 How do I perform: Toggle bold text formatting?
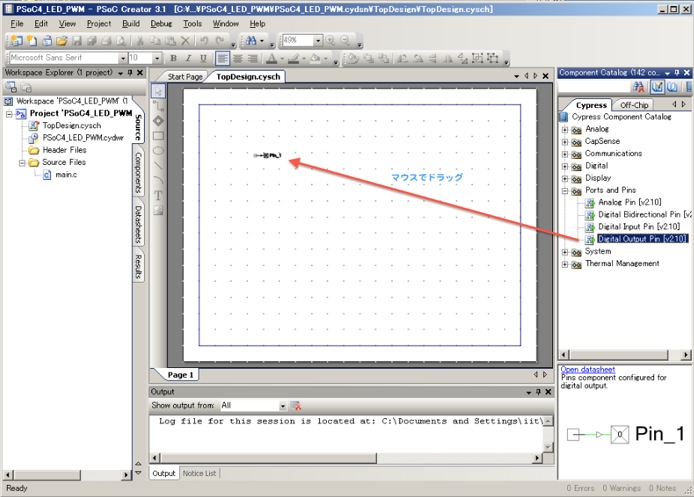coord(173,58)
